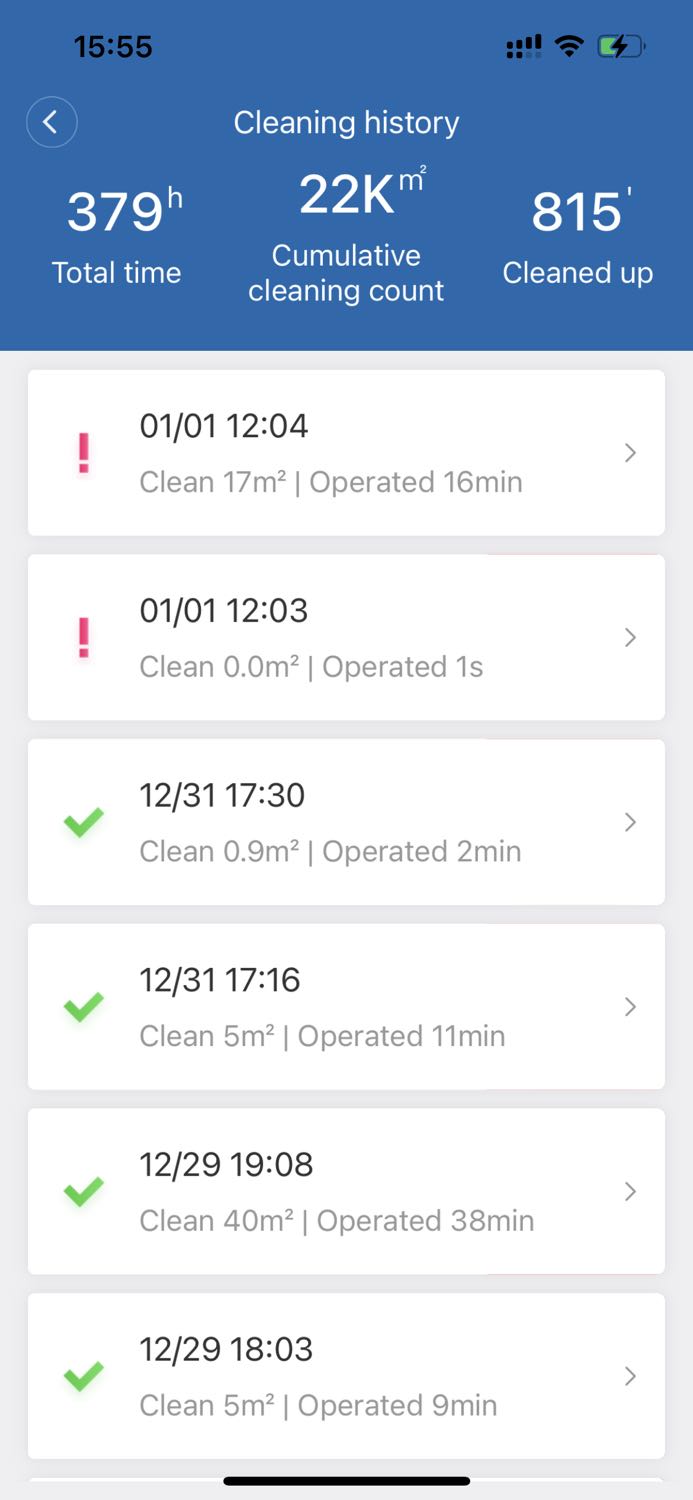693x1500 pixels.
Task: Click the red alert icon for 01/01 12:03
Action: pyautogui.click(x=84, y=638)
